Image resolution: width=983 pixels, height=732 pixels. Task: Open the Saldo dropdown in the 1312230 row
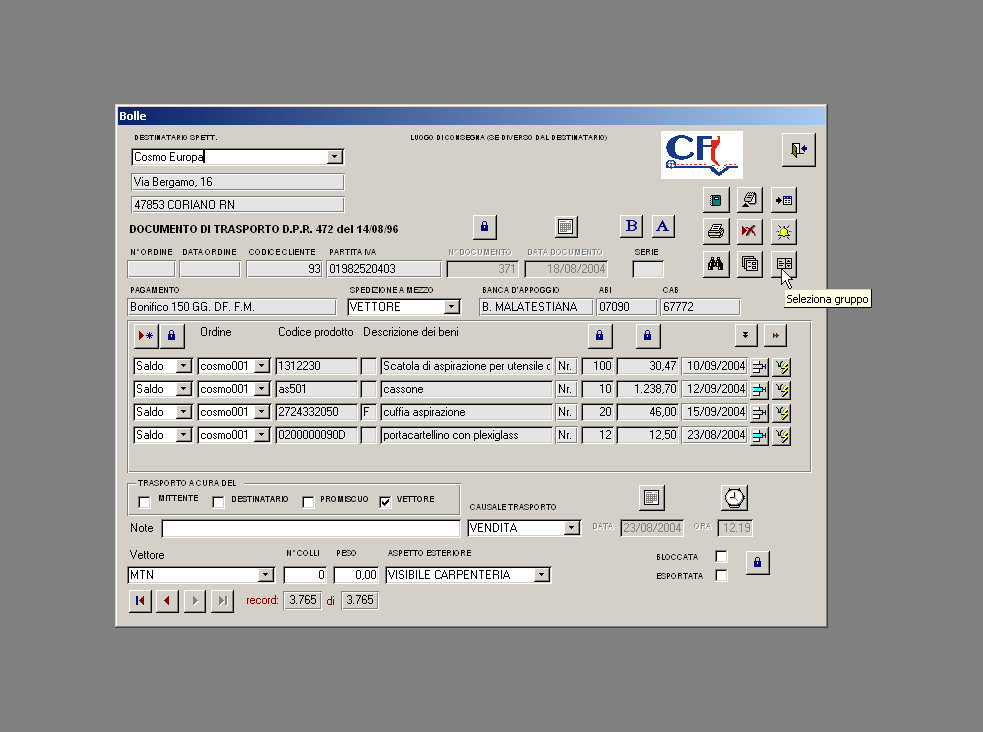click(x=183, y=366)
